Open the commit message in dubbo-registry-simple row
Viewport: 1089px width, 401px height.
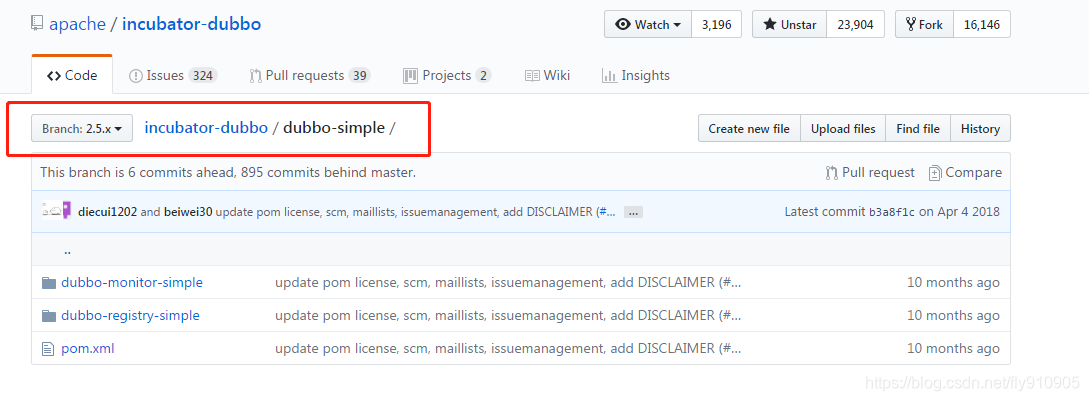(508, 316)
